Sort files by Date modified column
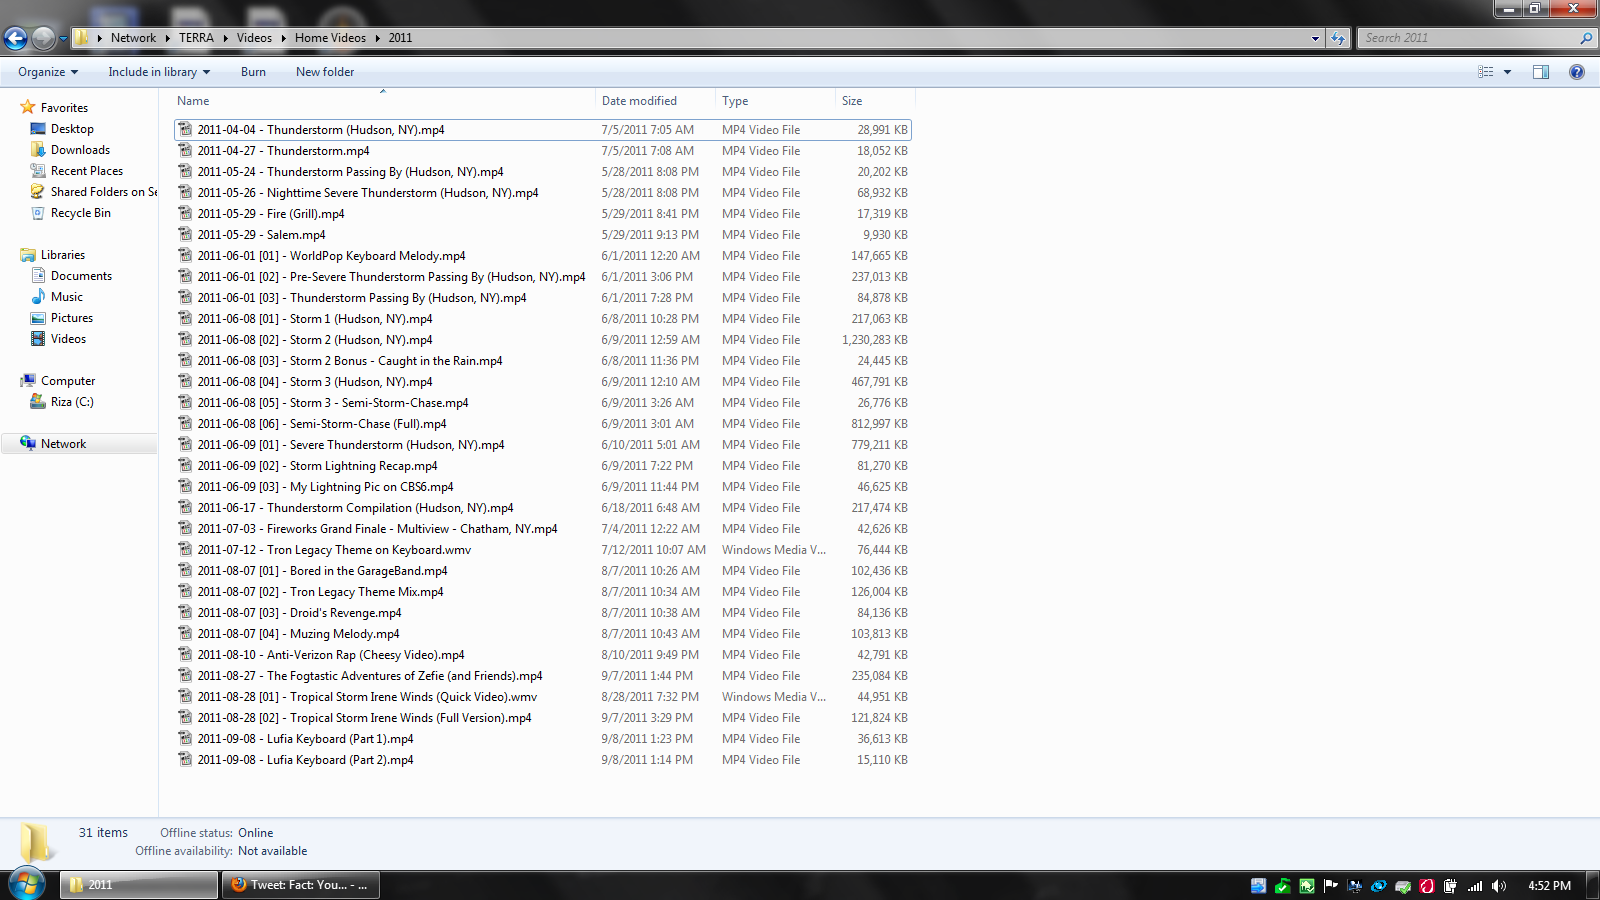This screenshot has height=900, width=1600. pyautogui.click(x=639, y=101)
